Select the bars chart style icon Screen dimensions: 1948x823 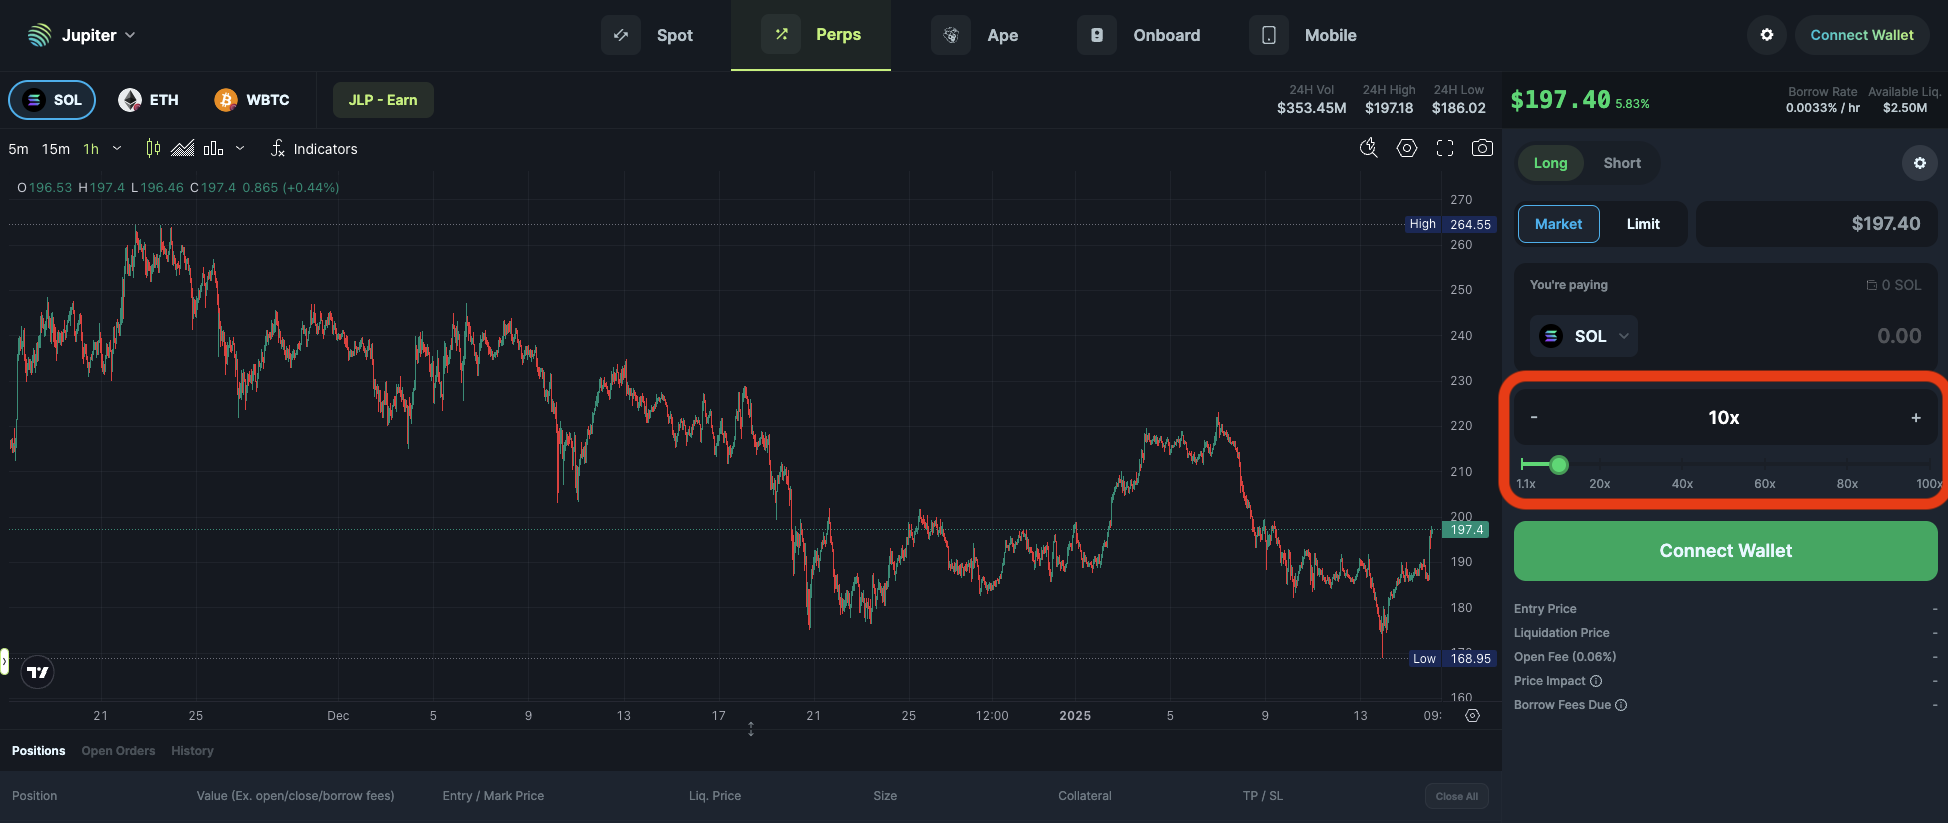(x=213, y=148)
